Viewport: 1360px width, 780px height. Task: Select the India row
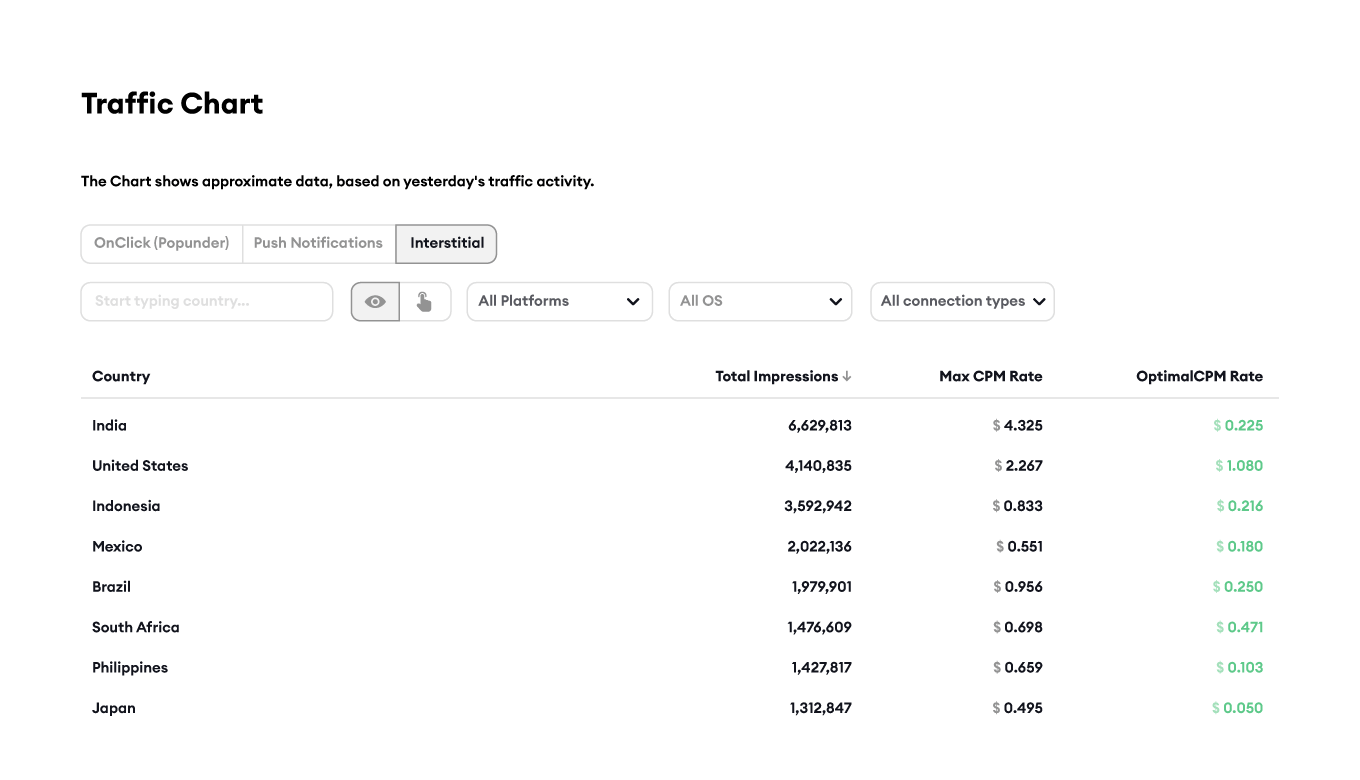pos(110,426)
